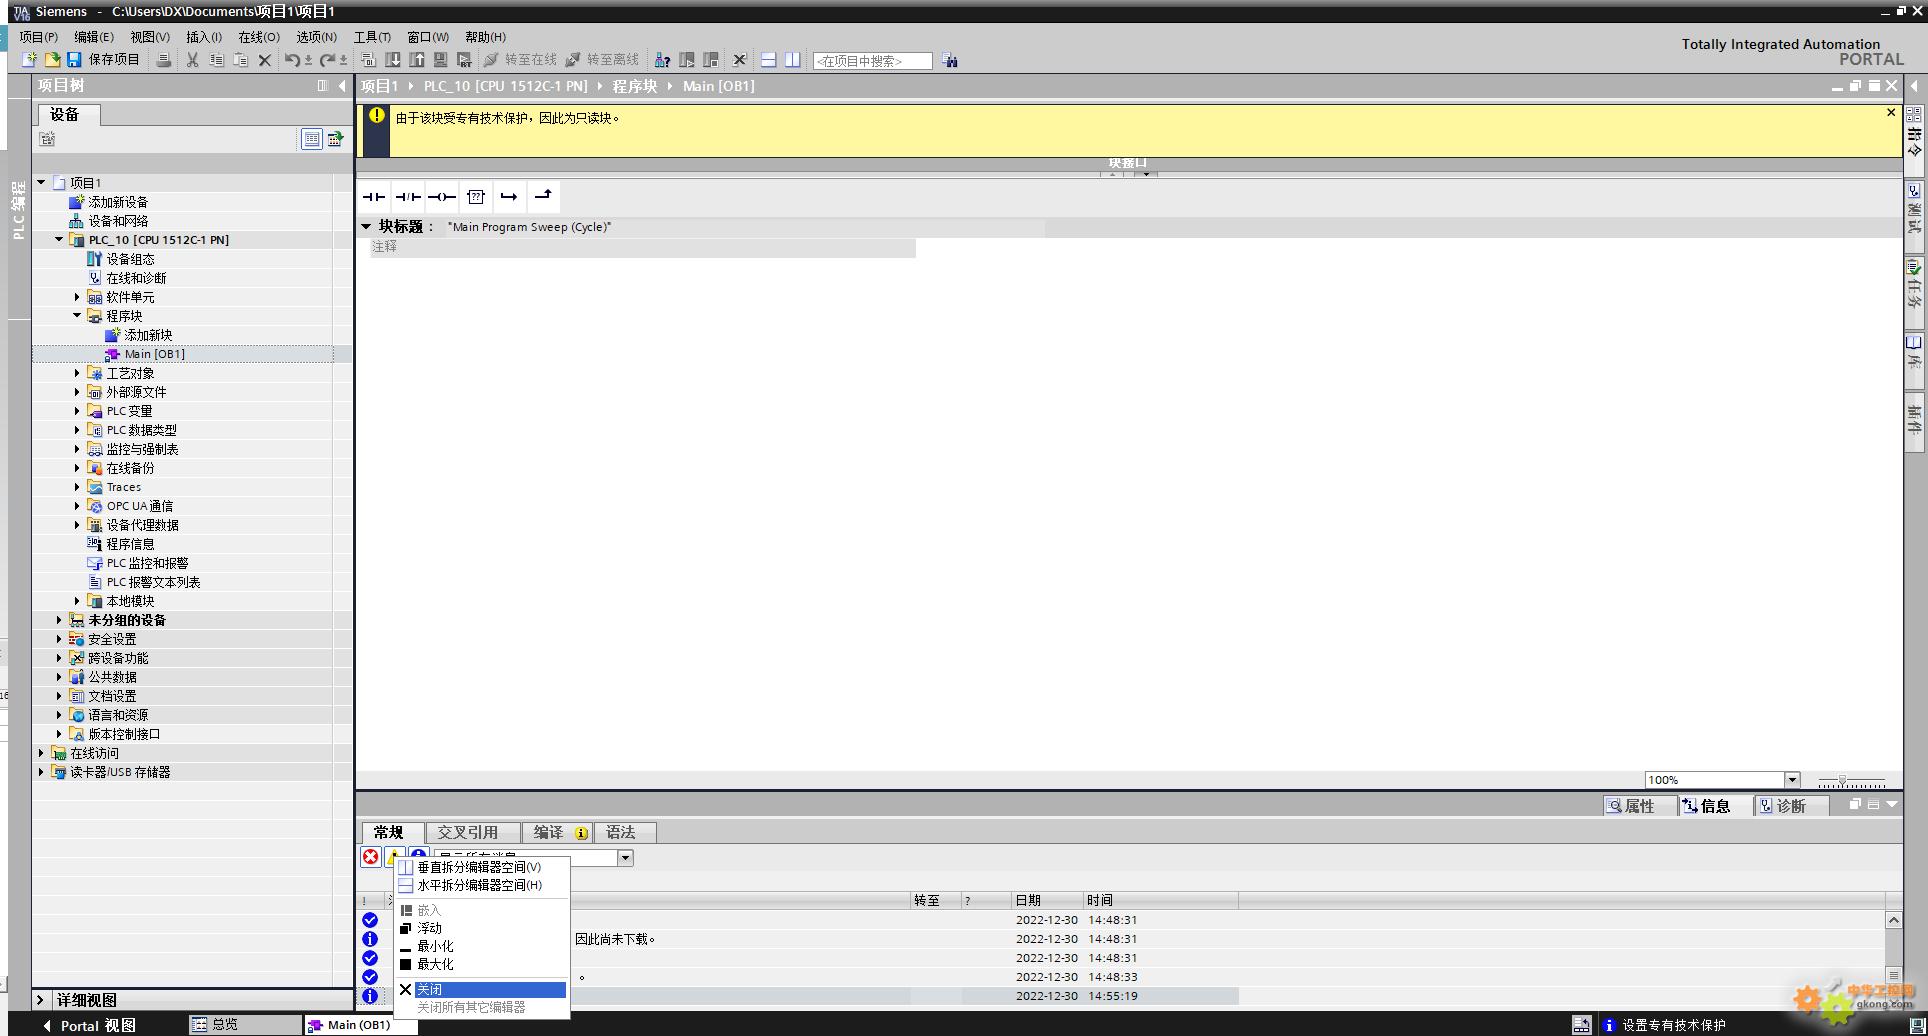The height and width of the screenshot is (1036, 1928).
Task: Switch to the 编译 tab
Action: pos(558,832)
